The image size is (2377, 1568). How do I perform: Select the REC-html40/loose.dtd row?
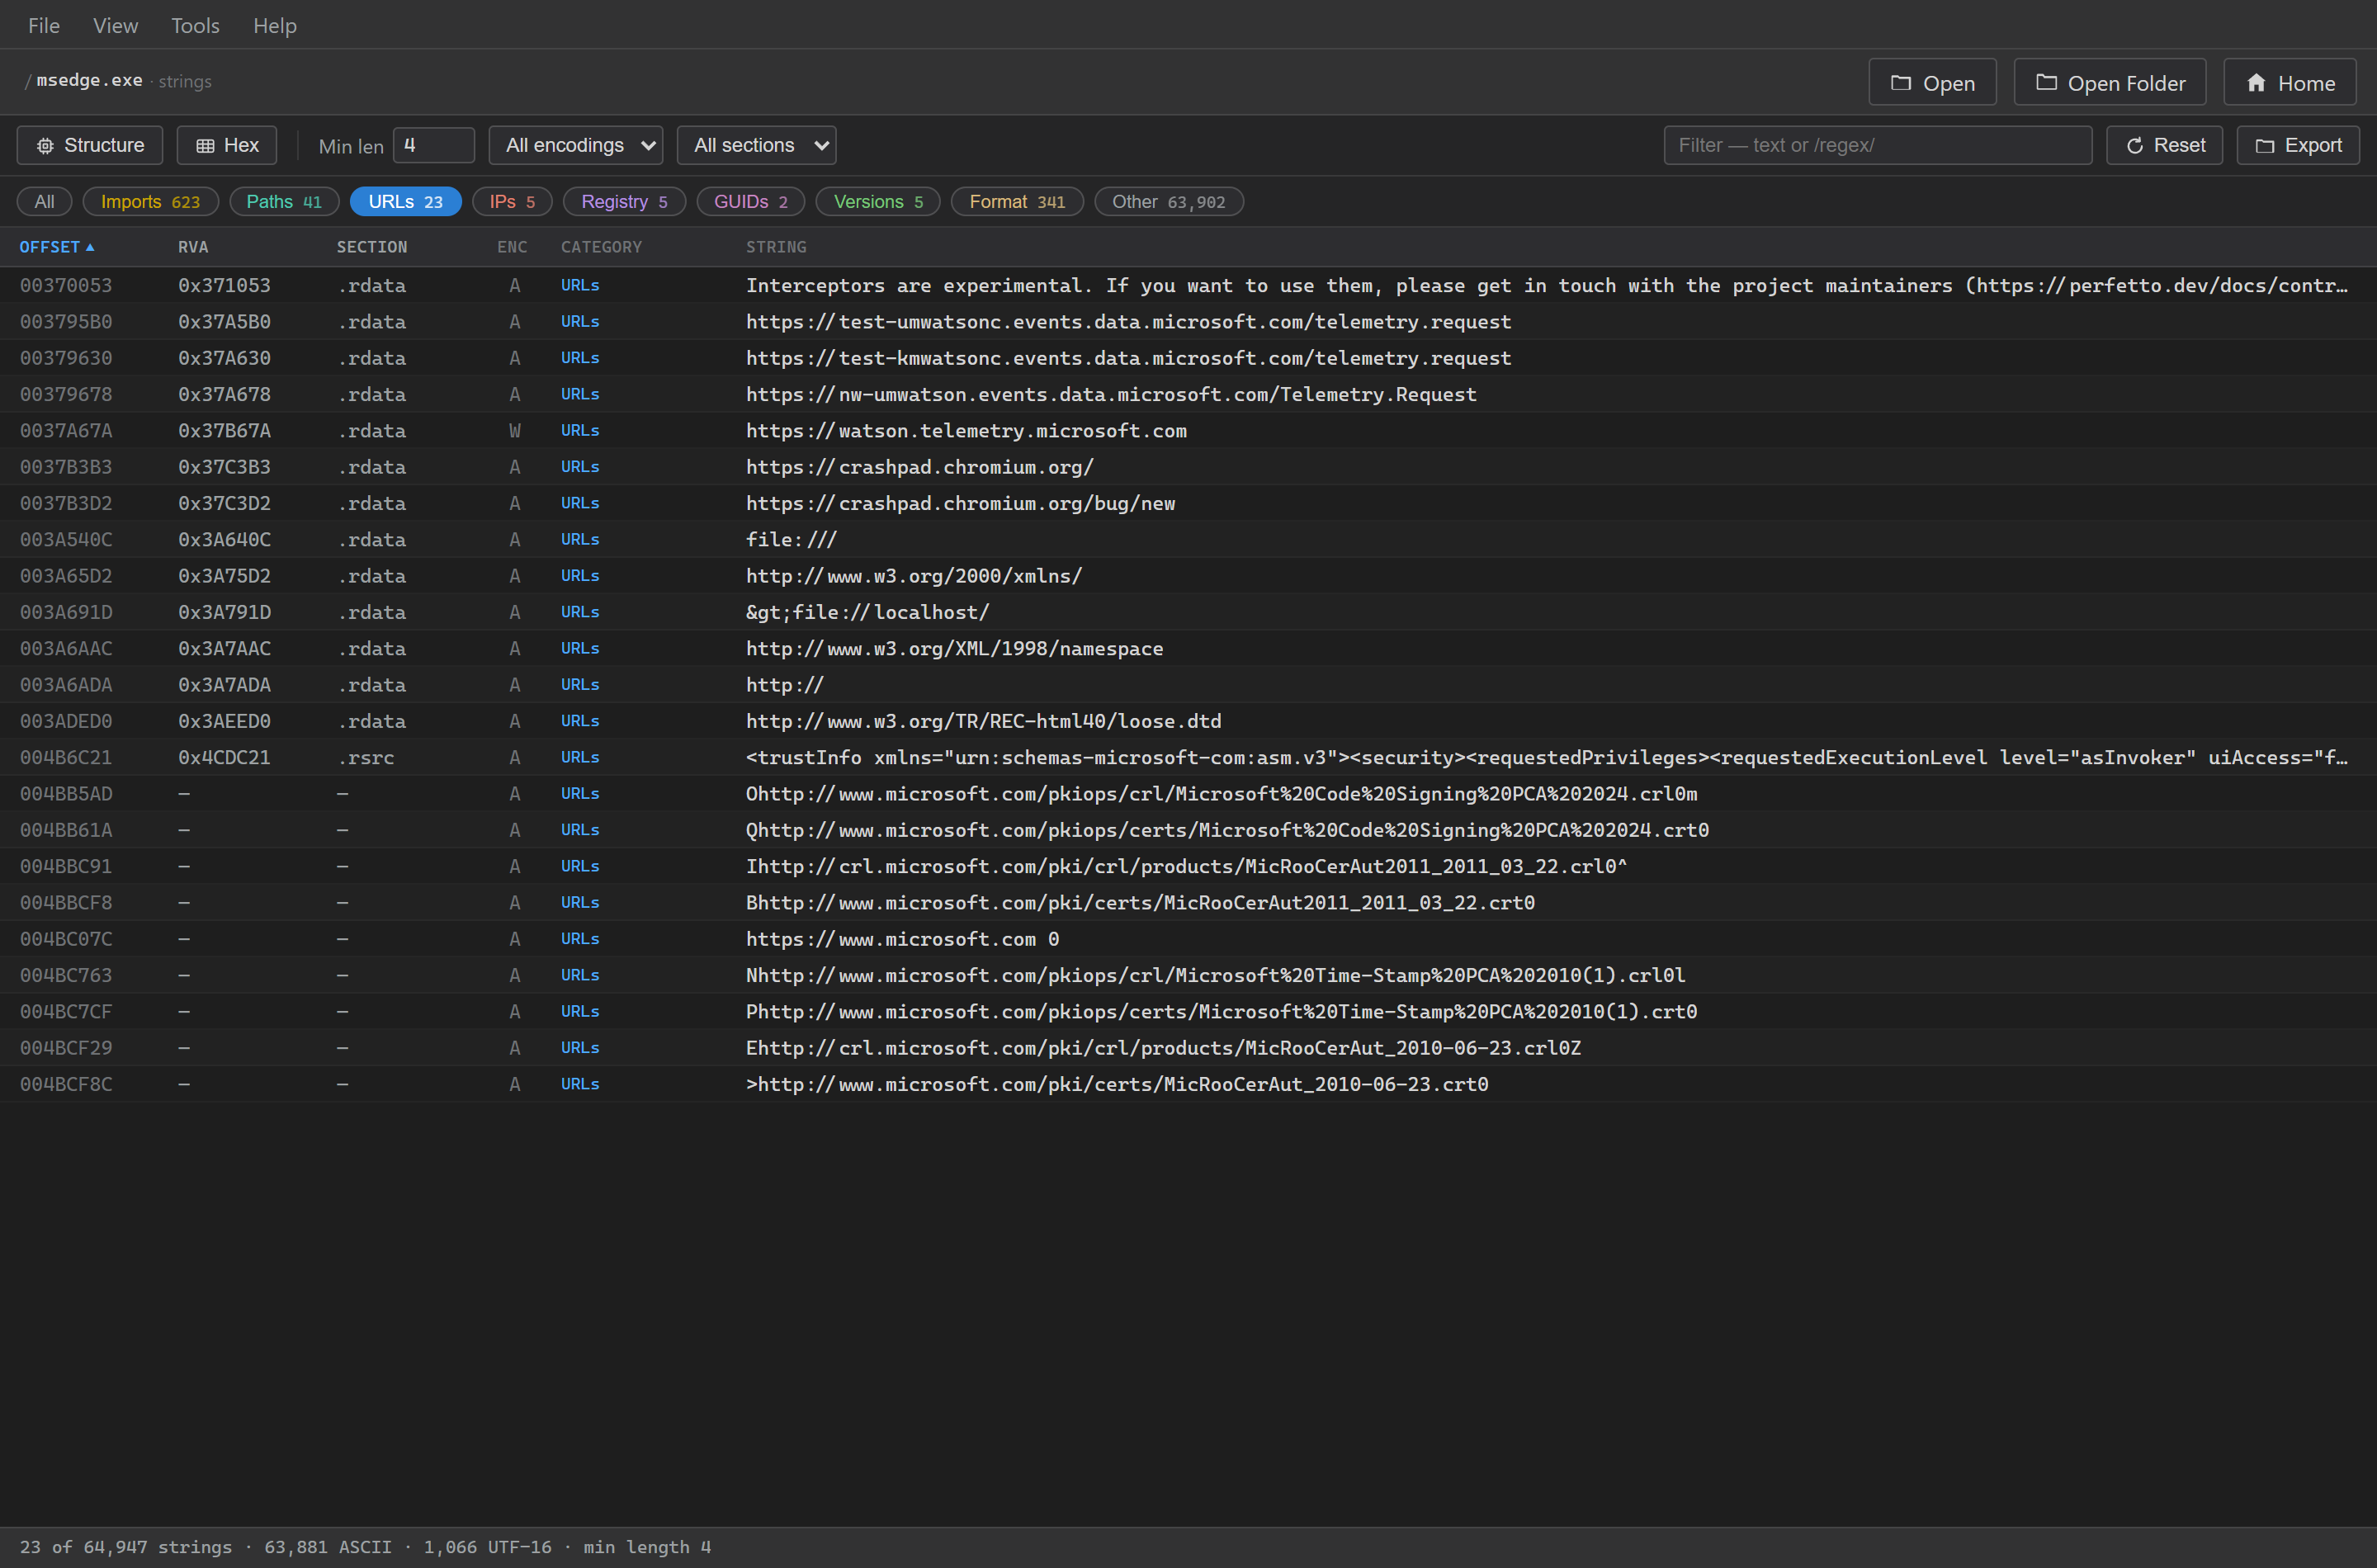(x=1188, y=722)
